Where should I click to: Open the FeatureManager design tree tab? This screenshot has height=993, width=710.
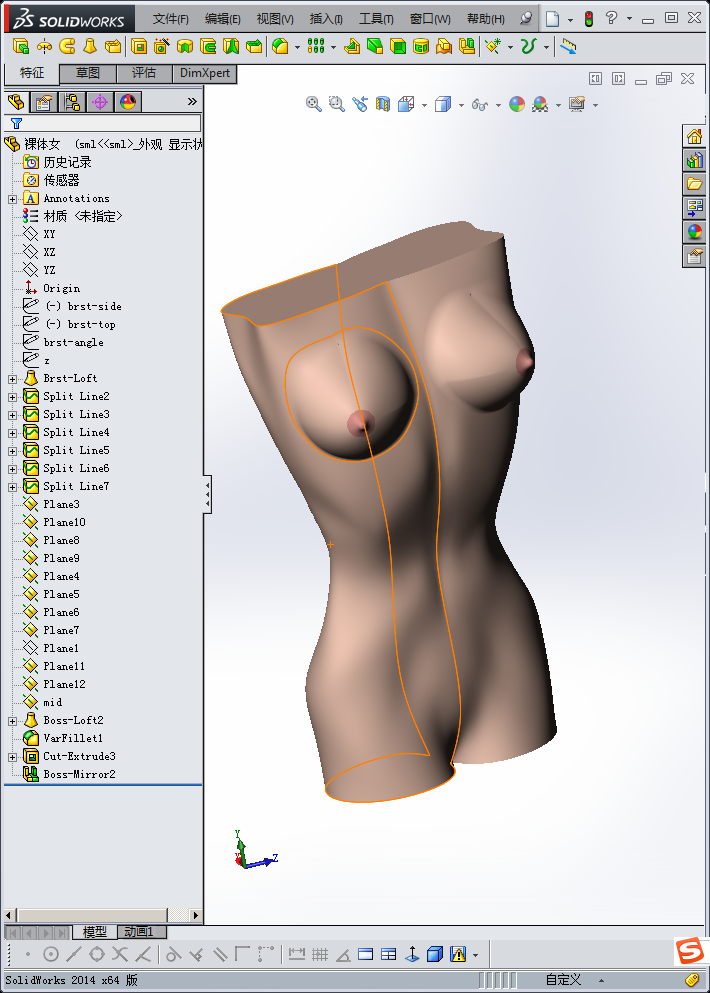click(x=16, y=102)
